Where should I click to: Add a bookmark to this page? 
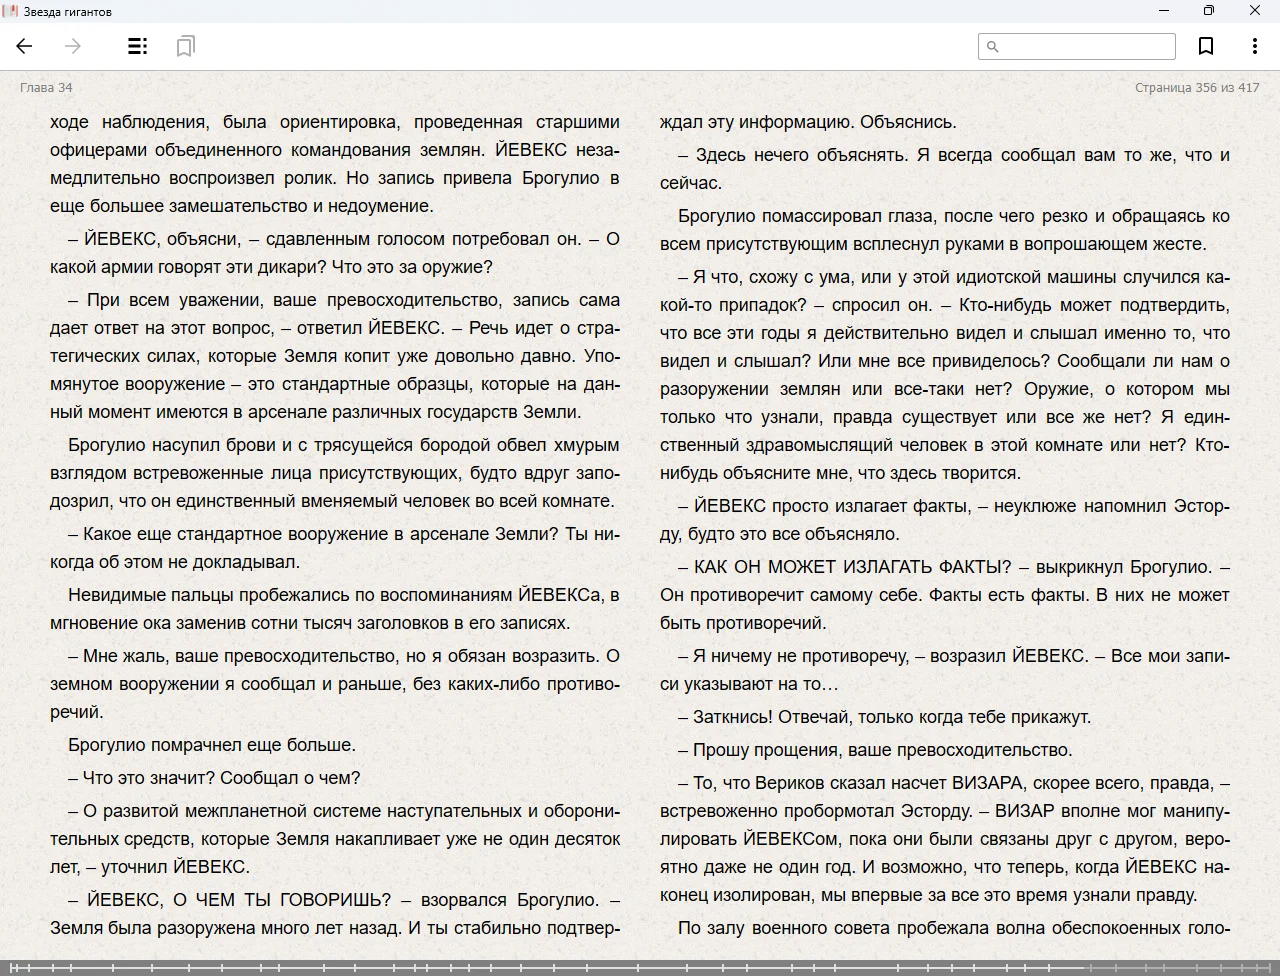pyautogui.click(x=1206, y=46)
